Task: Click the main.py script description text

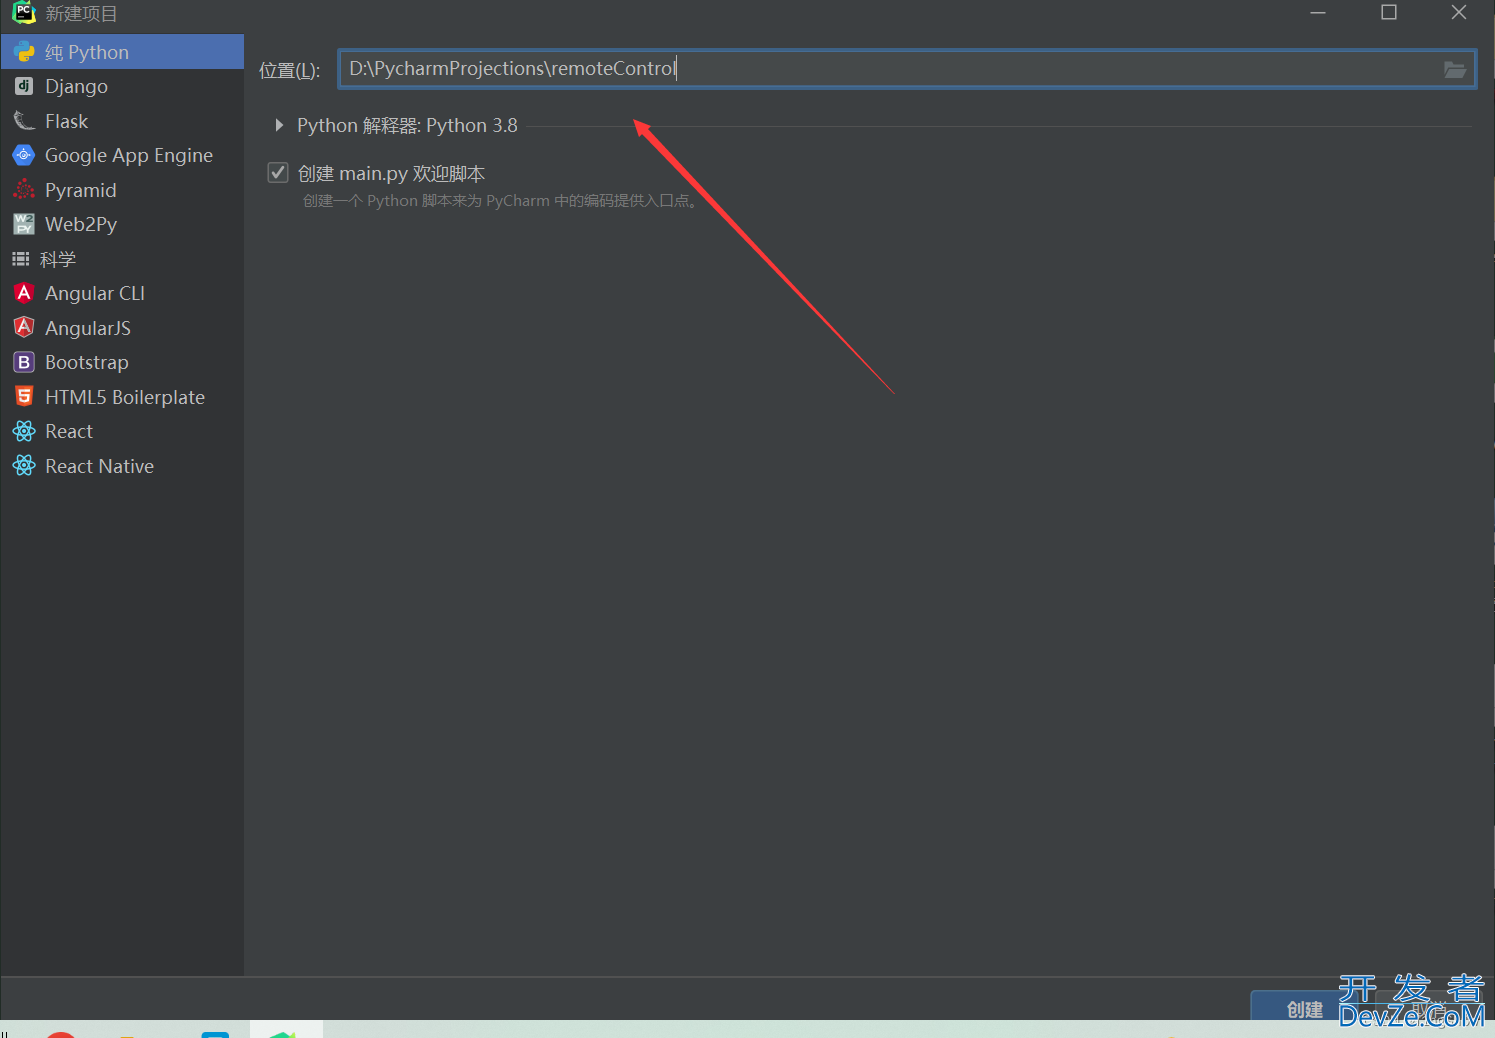Action: pos(499,201)
